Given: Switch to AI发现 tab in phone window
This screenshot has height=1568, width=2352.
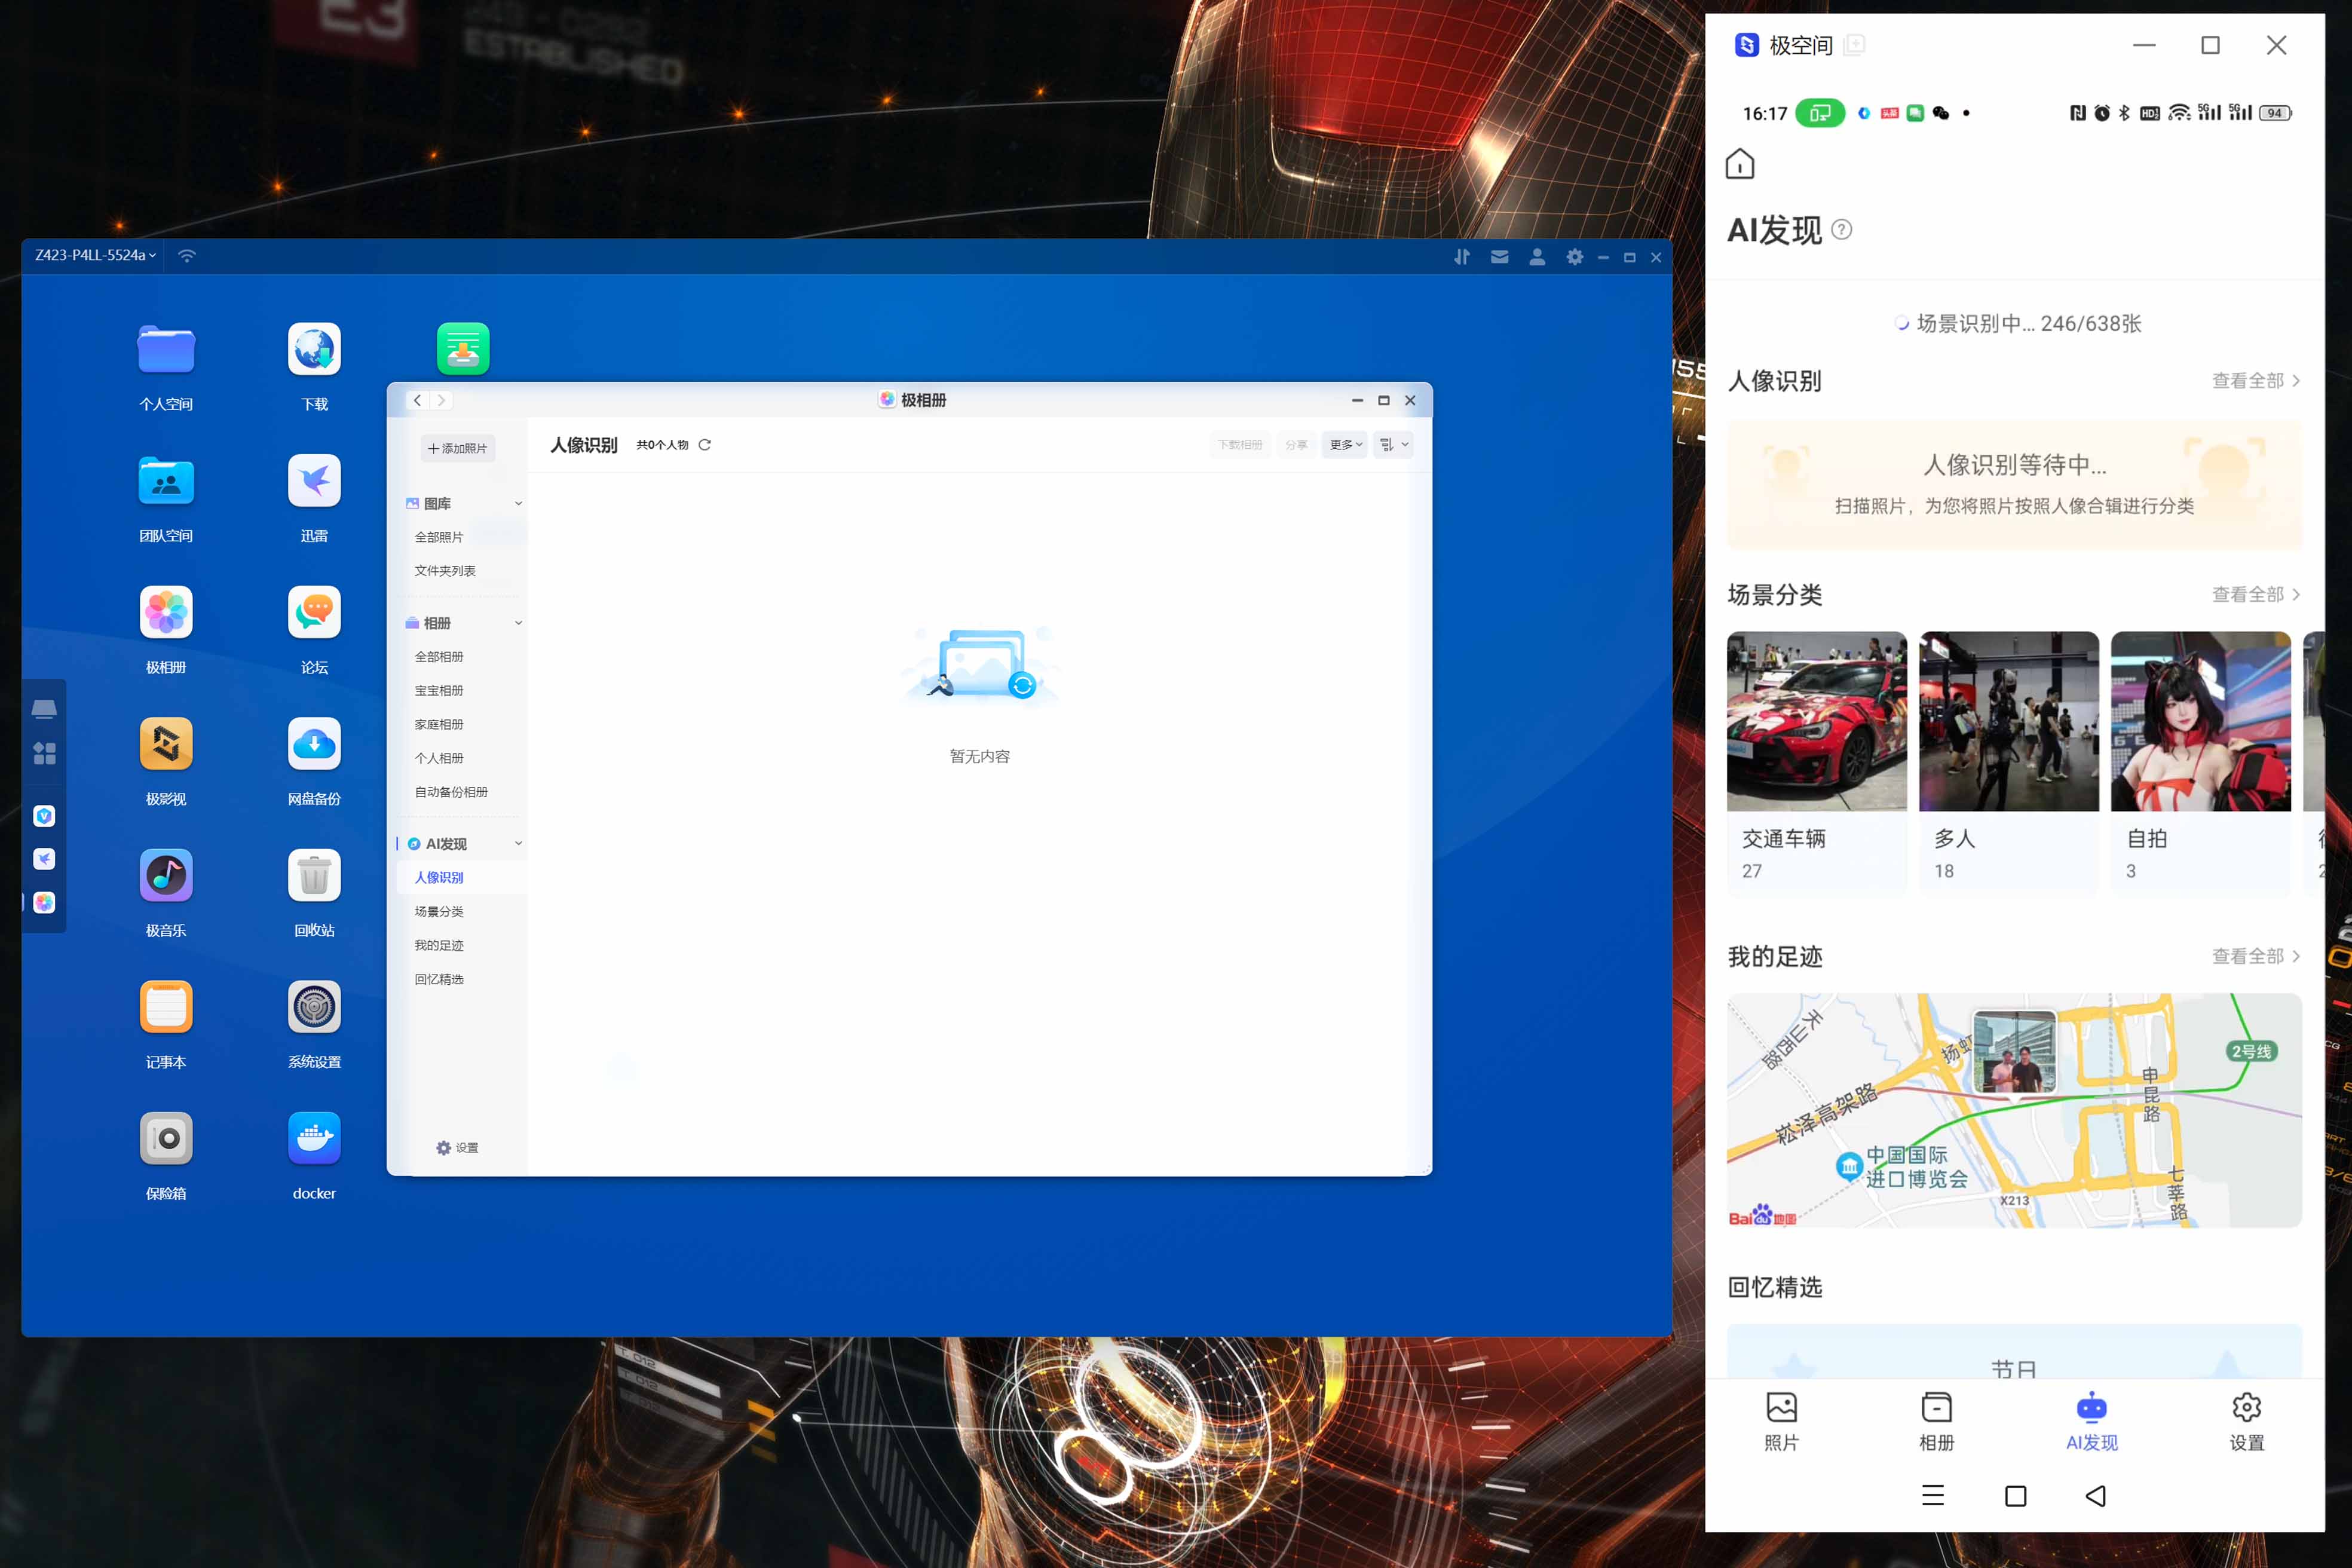Looking at the screenshot, I should point(2092,1421).
